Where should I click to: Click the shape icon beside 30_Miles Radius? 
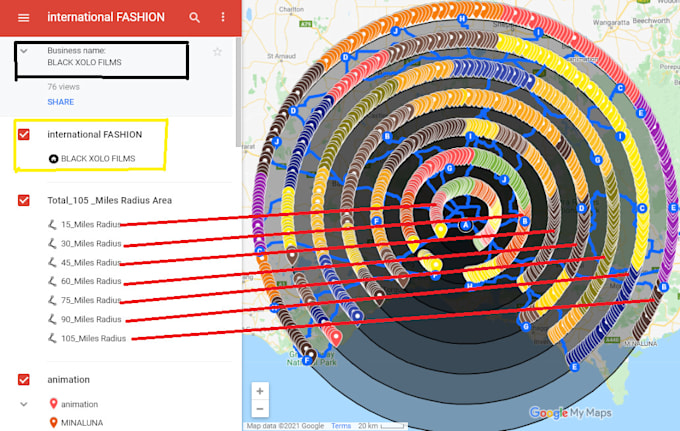(x=52, y=243)
